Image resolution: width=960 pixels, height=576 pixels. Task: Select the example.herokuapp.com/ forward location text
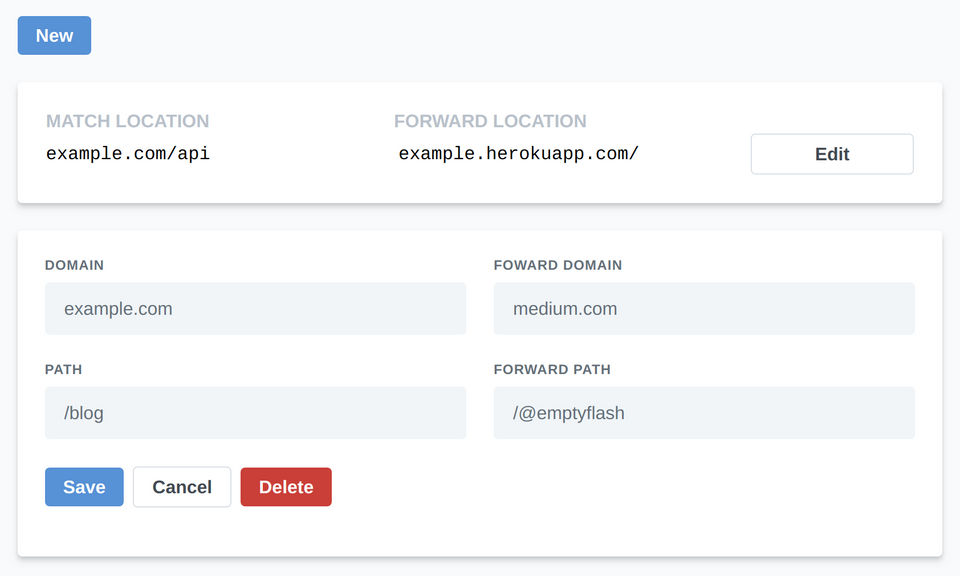coord(519,153)
